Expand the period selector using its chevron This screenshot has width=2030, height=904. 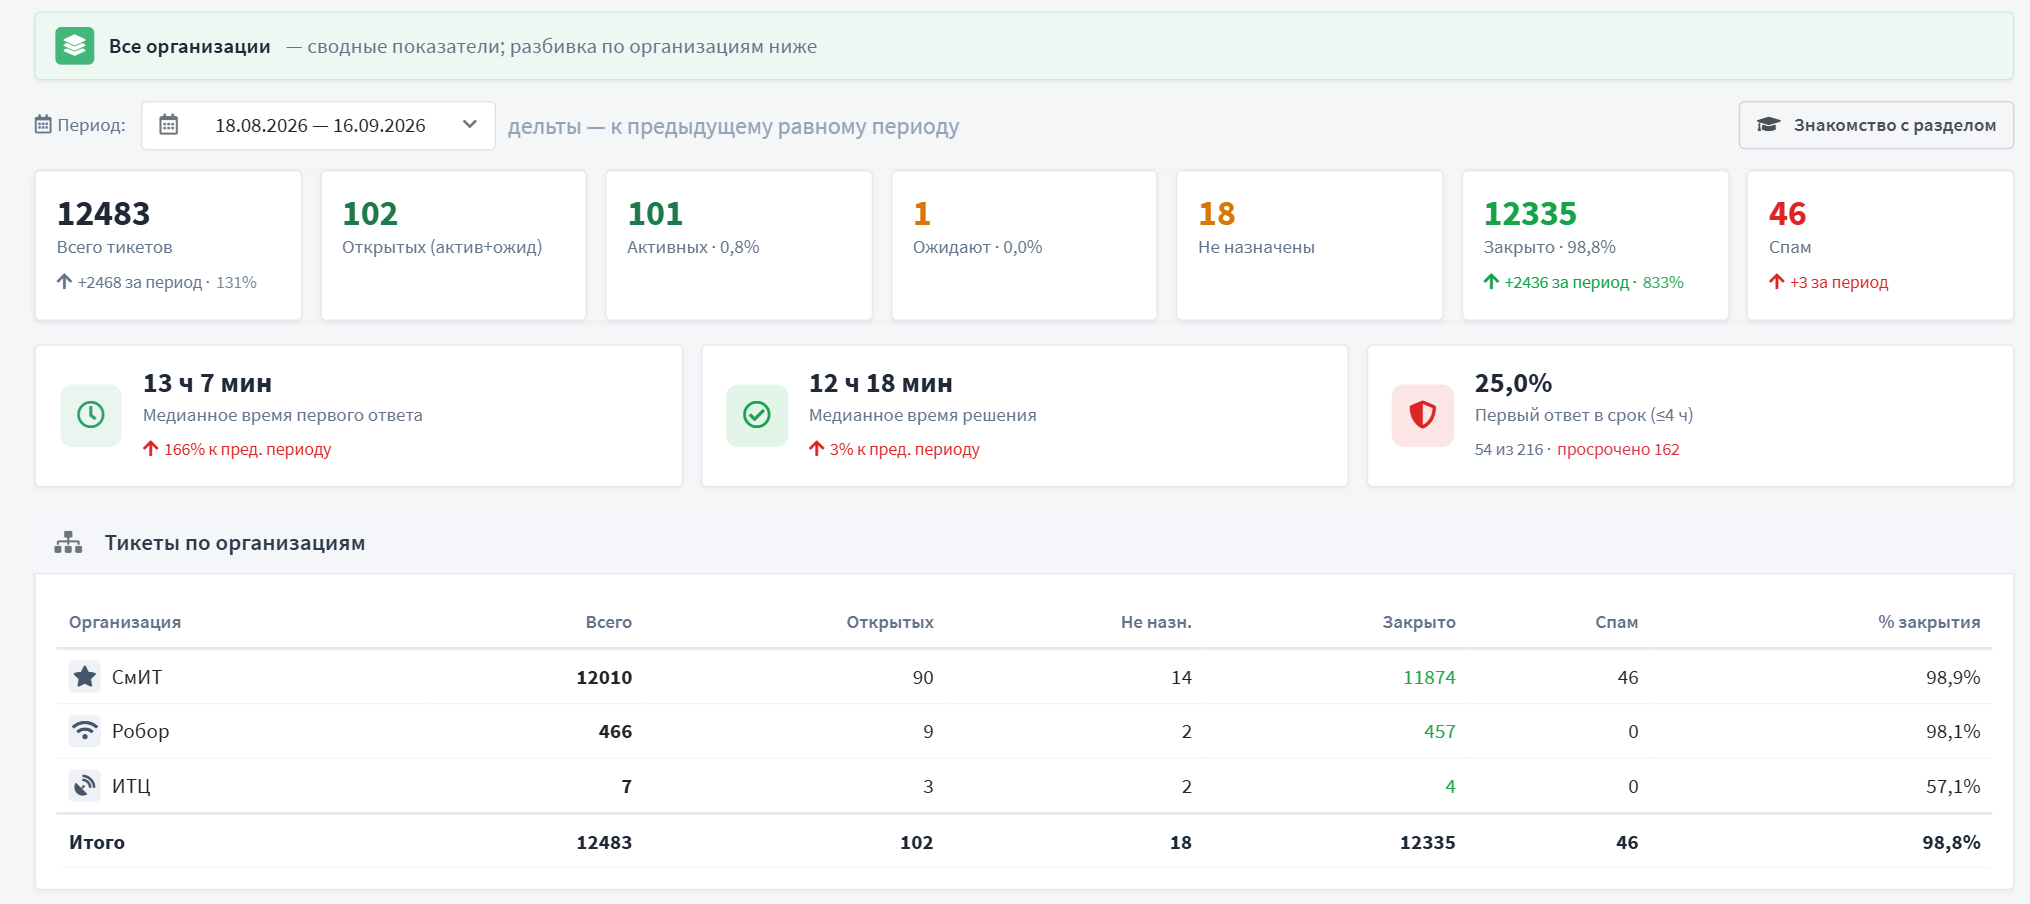coord(470,125)
